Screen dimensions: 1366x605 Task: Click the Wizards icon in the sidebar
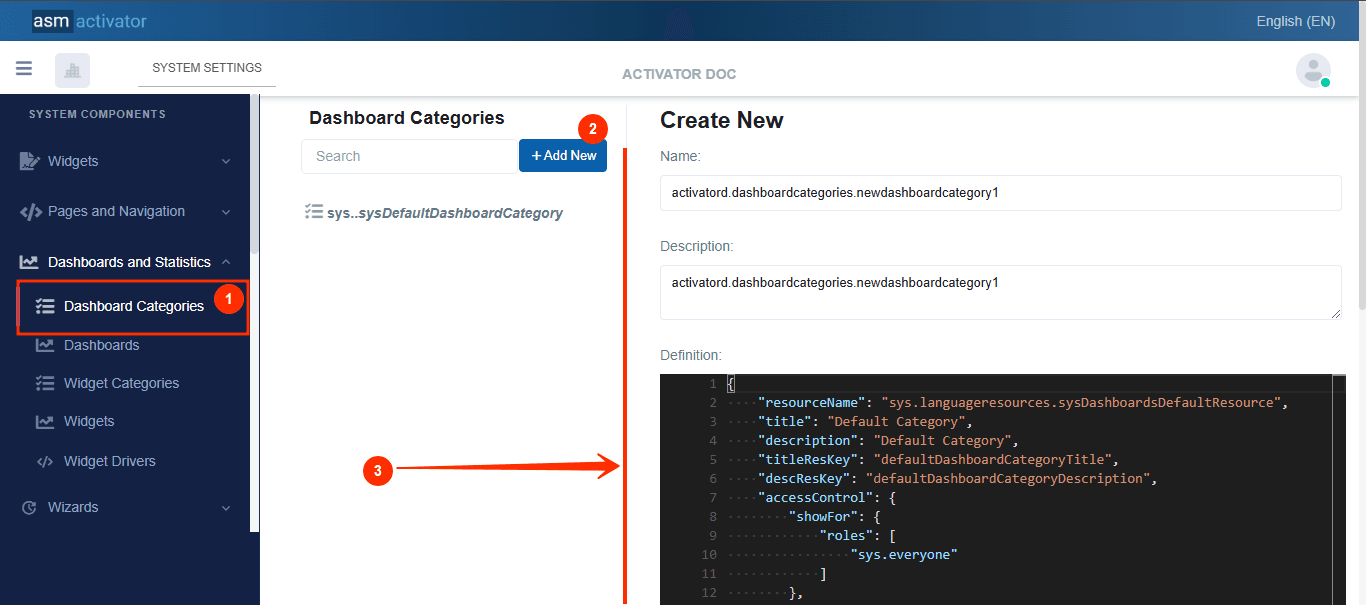click(29, 507)
